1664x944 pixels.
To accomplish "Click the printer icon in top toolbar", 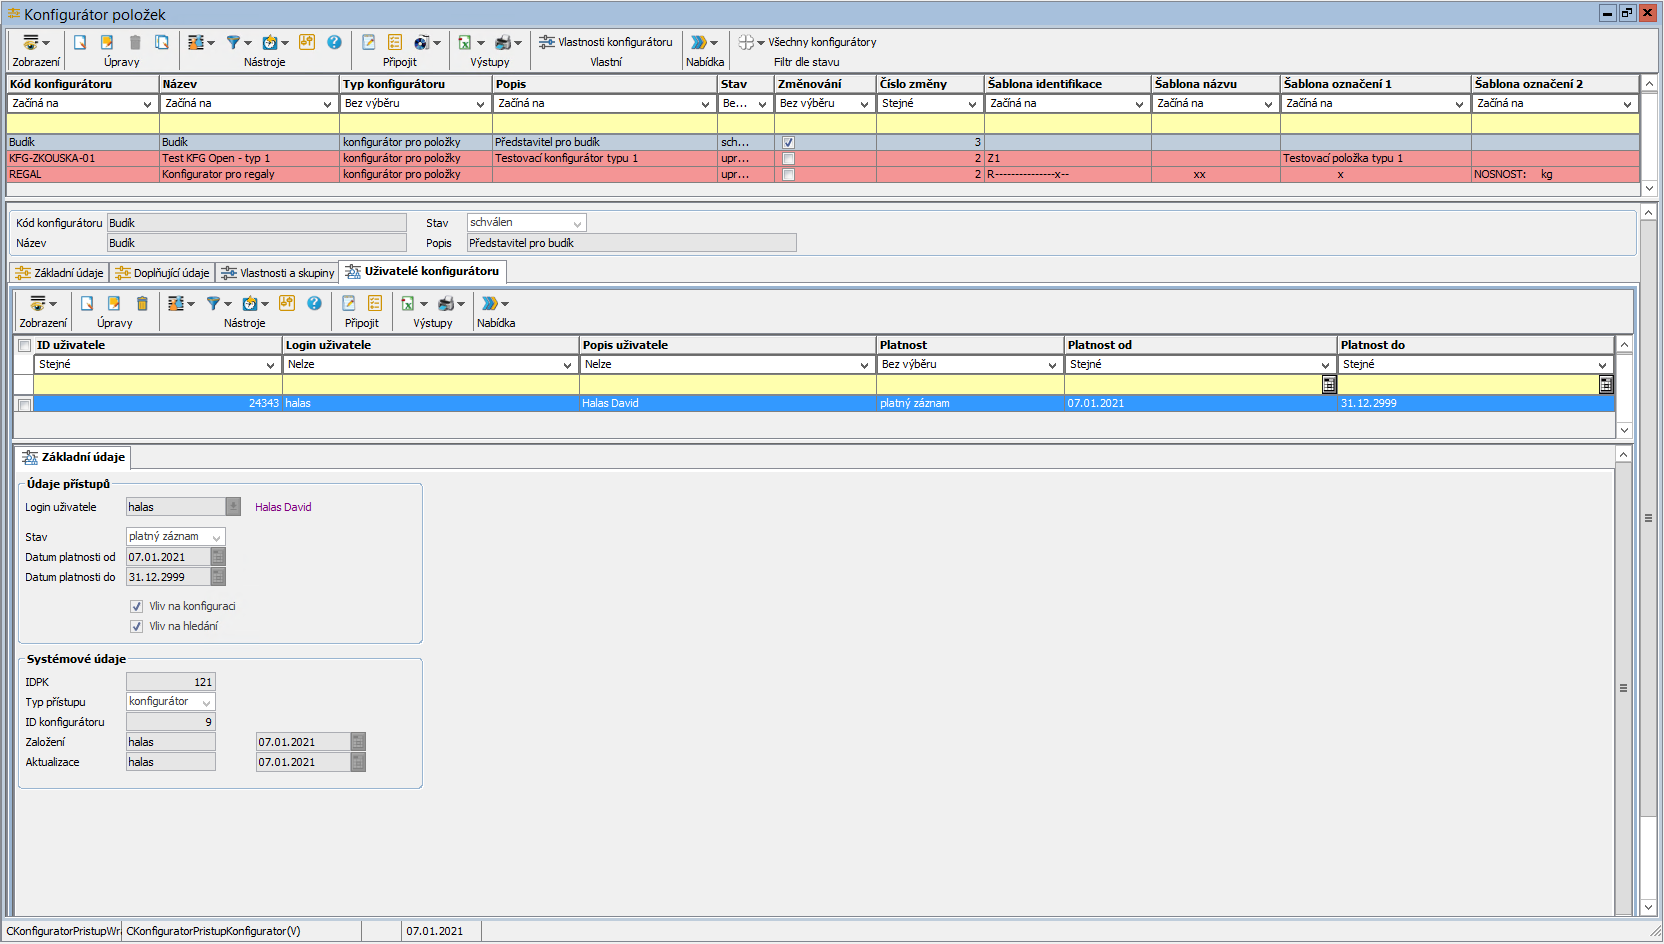I will [x=503, y=42].
